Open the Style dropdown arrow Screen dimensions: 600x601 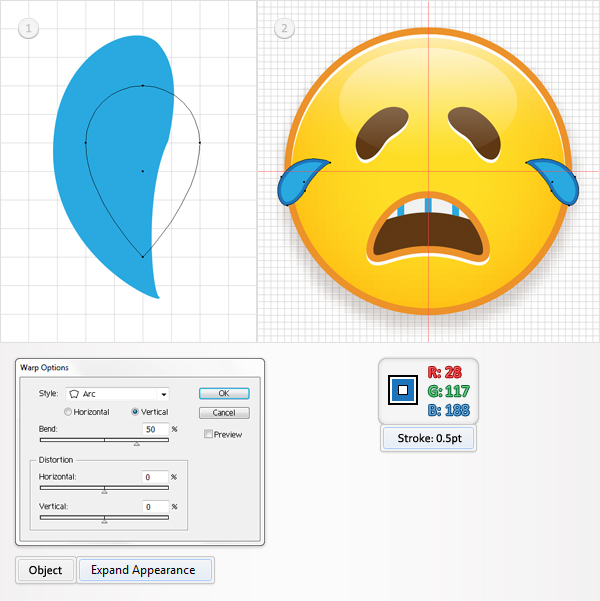tap(164, 394)
